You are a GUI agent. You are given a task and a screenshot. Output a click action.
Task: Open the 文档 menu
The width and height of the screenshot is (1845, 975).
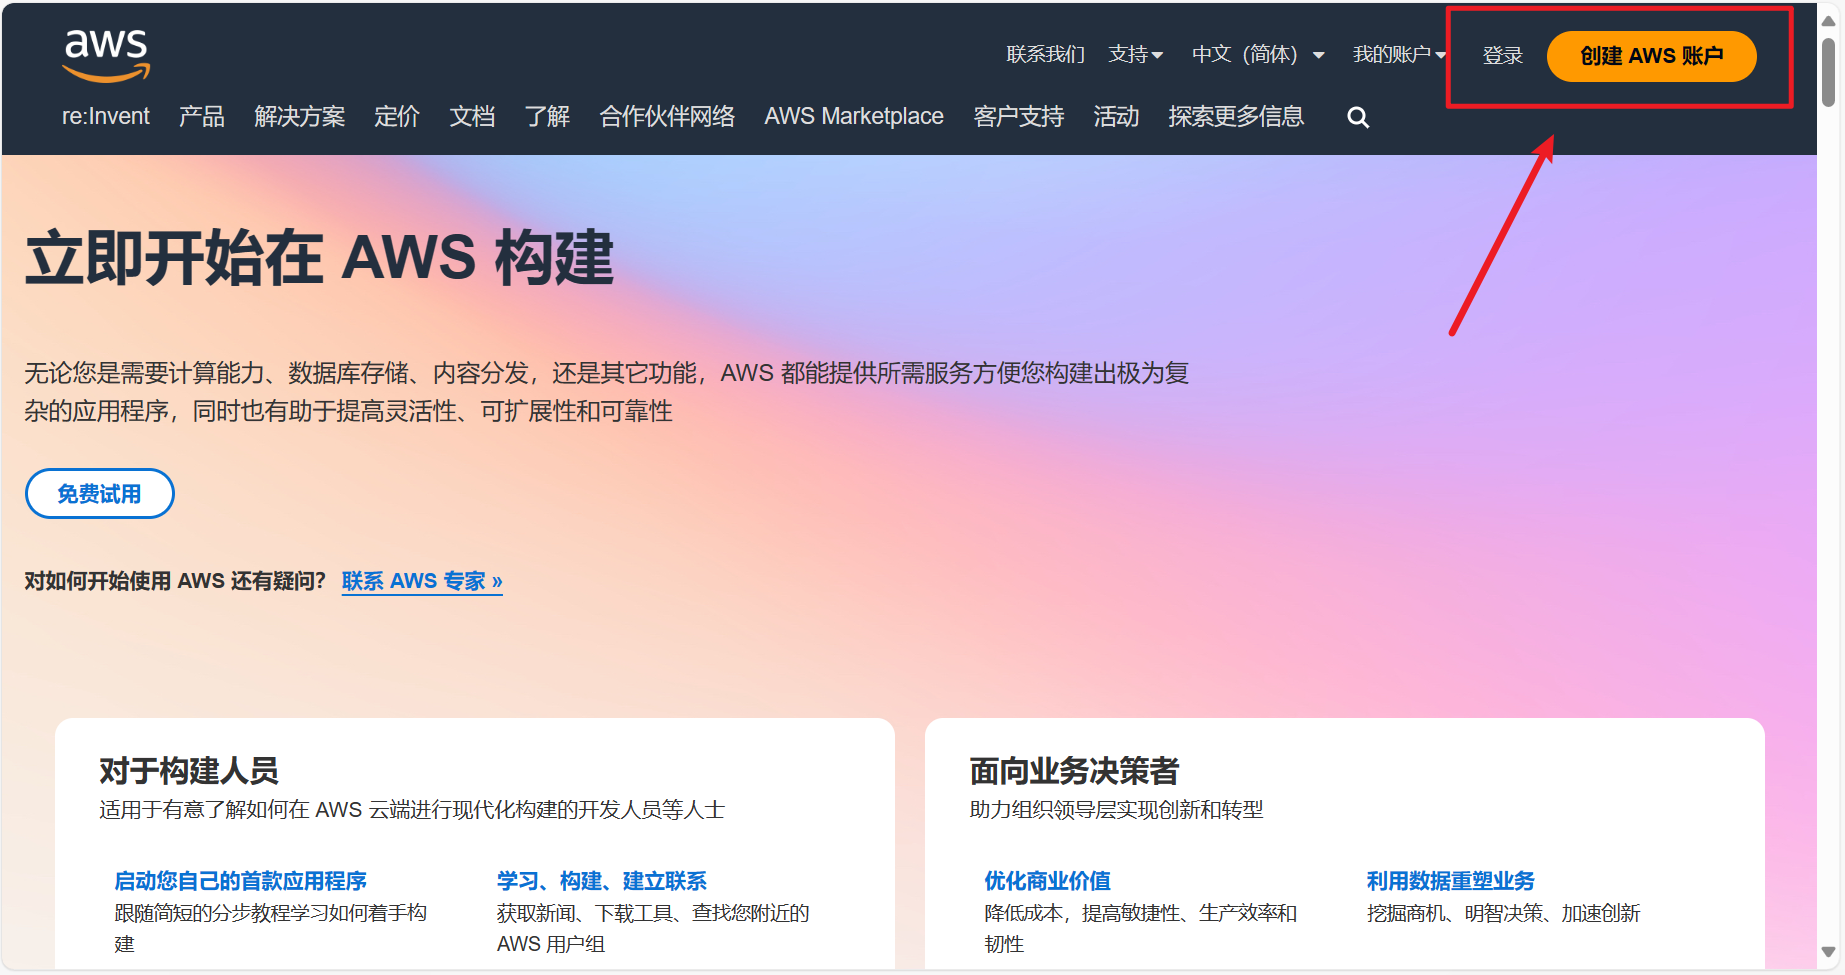(472, 116)
